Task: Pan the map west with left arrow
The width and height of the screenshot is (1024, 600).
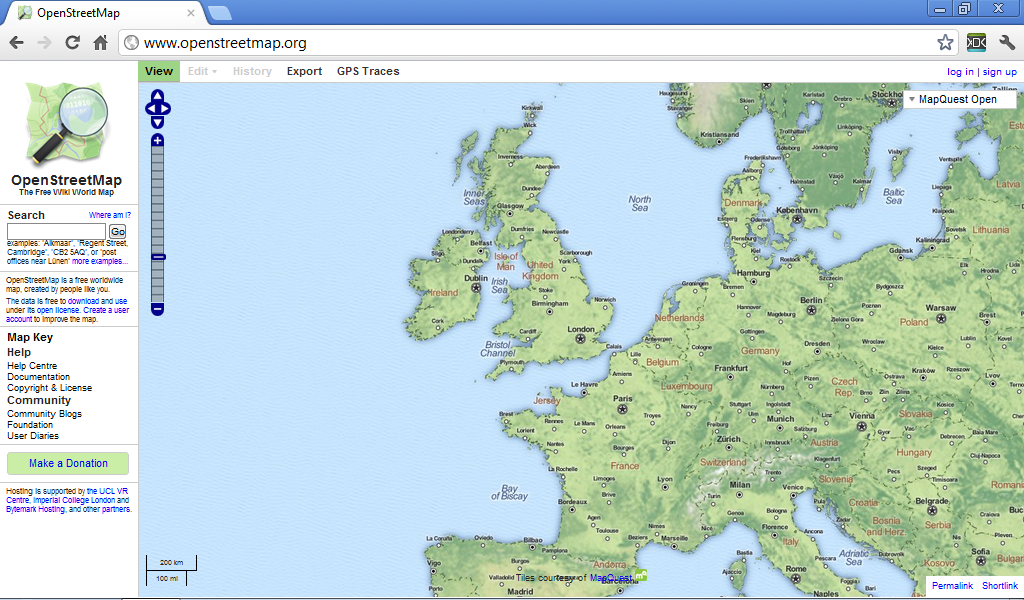Action: pos(150,108)
